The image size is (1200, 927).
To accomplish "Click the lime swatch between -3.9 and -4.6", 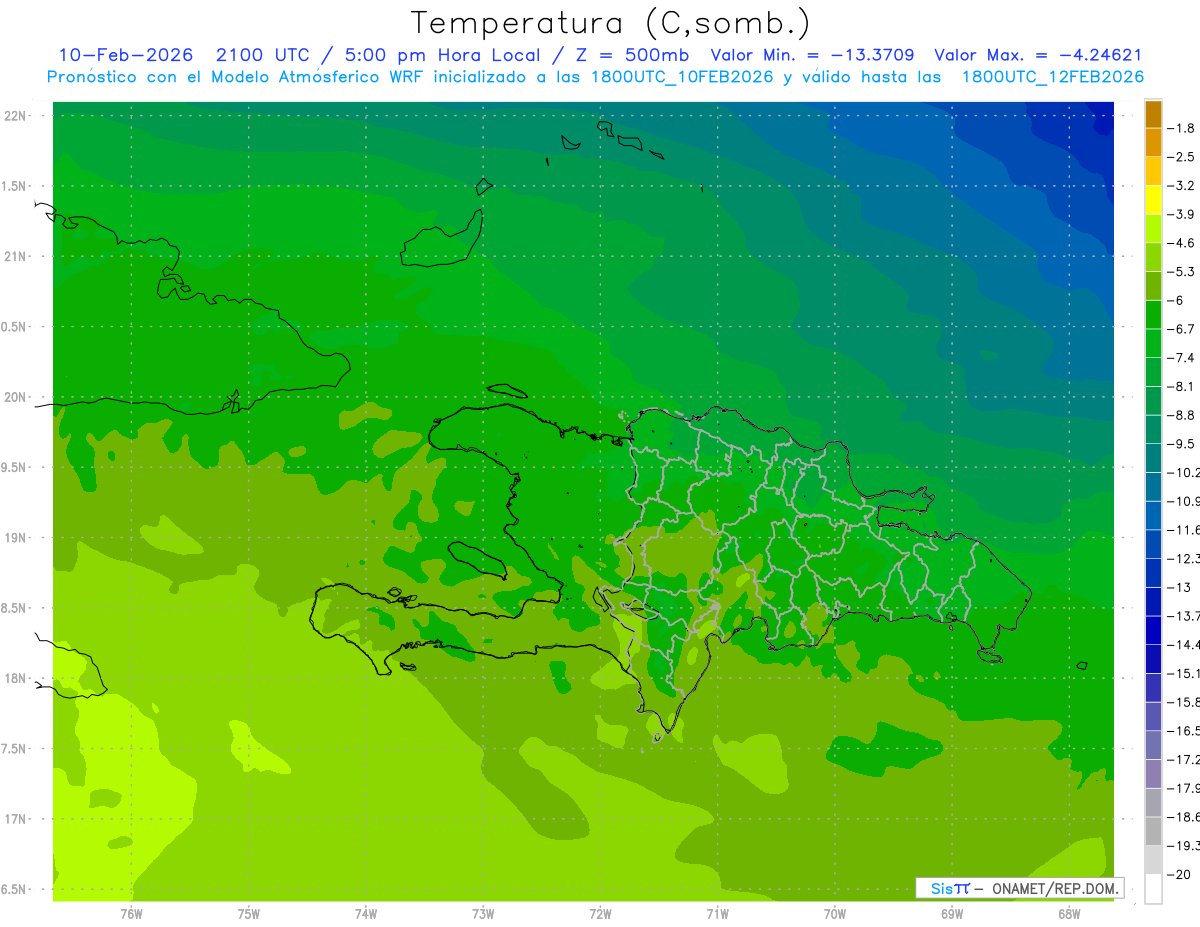I will [x=1153, y=228].
